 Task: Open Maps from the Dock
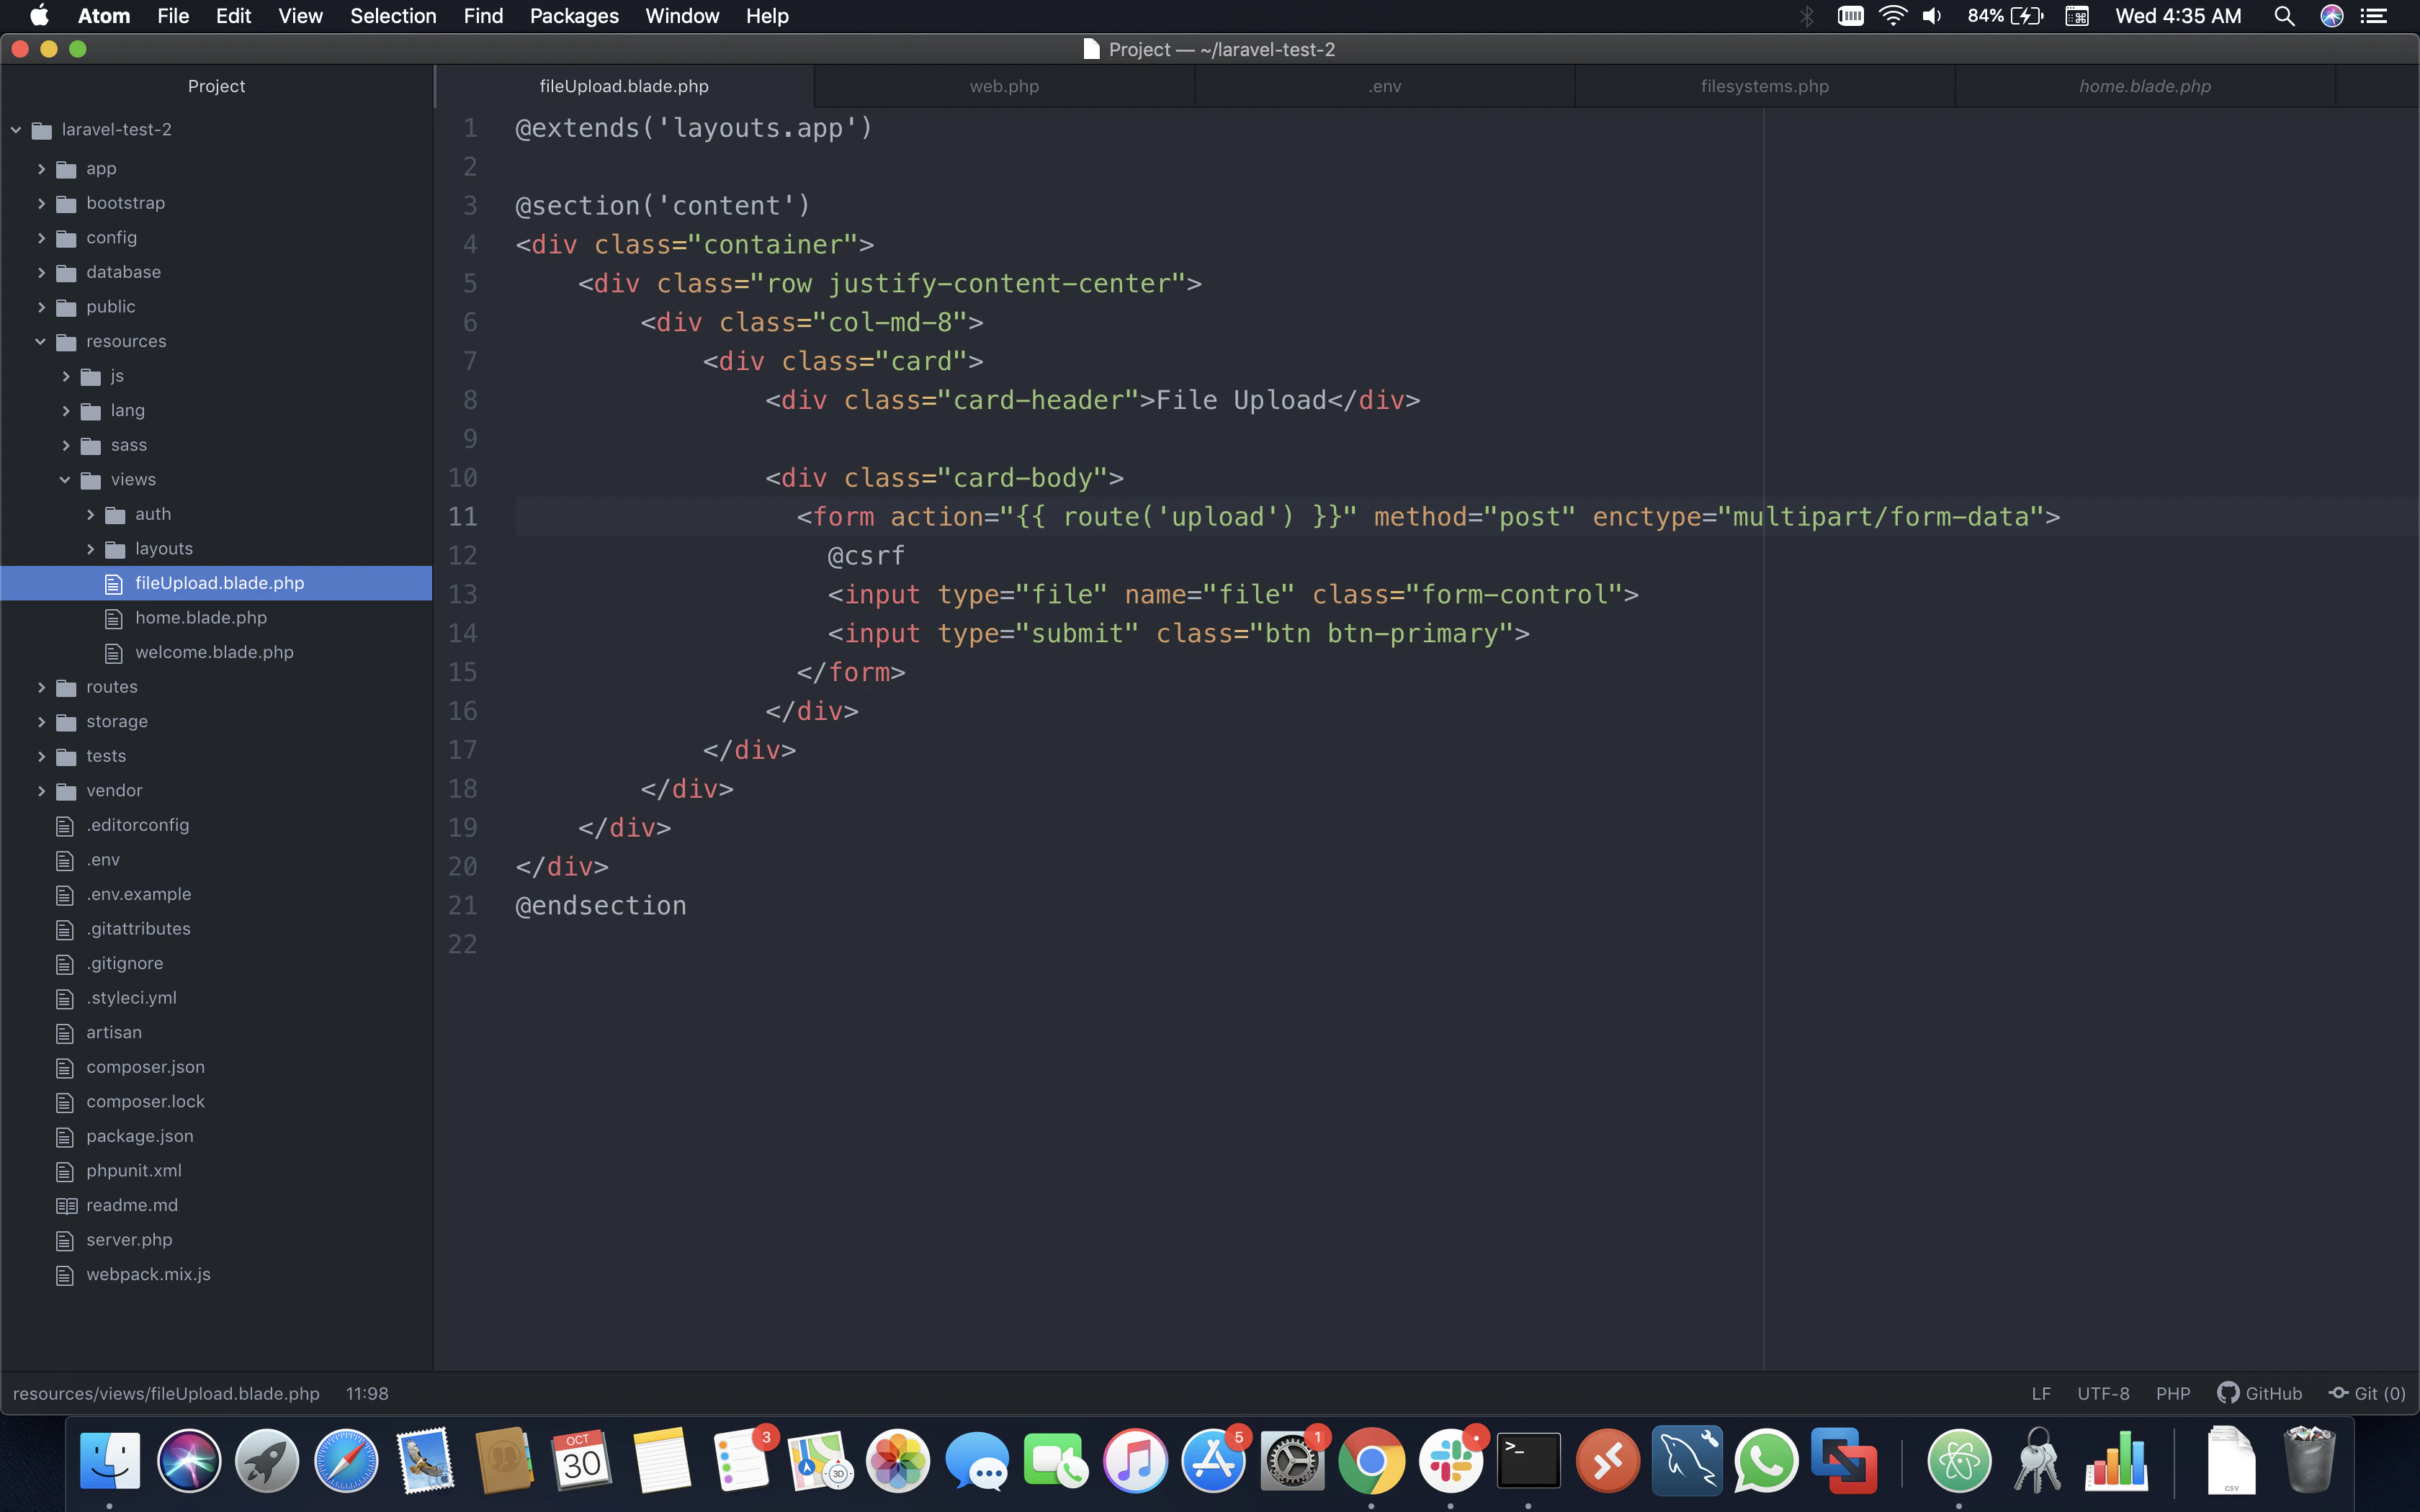pyautogui.click(x=819, y=1461)
